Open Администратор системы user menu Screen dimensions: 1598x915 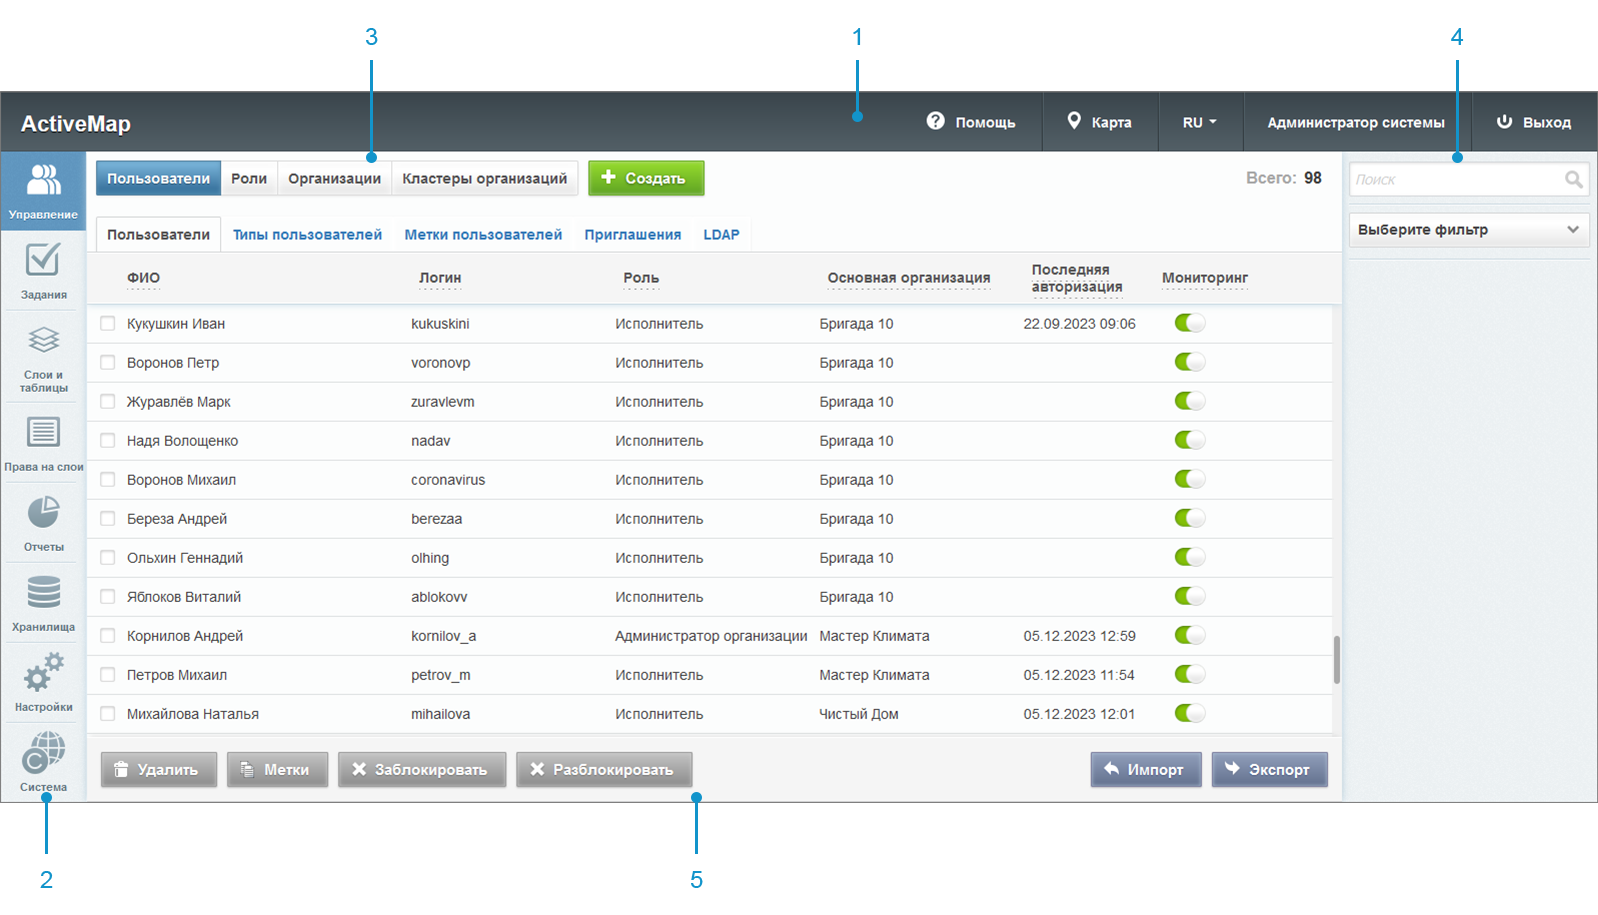[x=1355, y=123]
